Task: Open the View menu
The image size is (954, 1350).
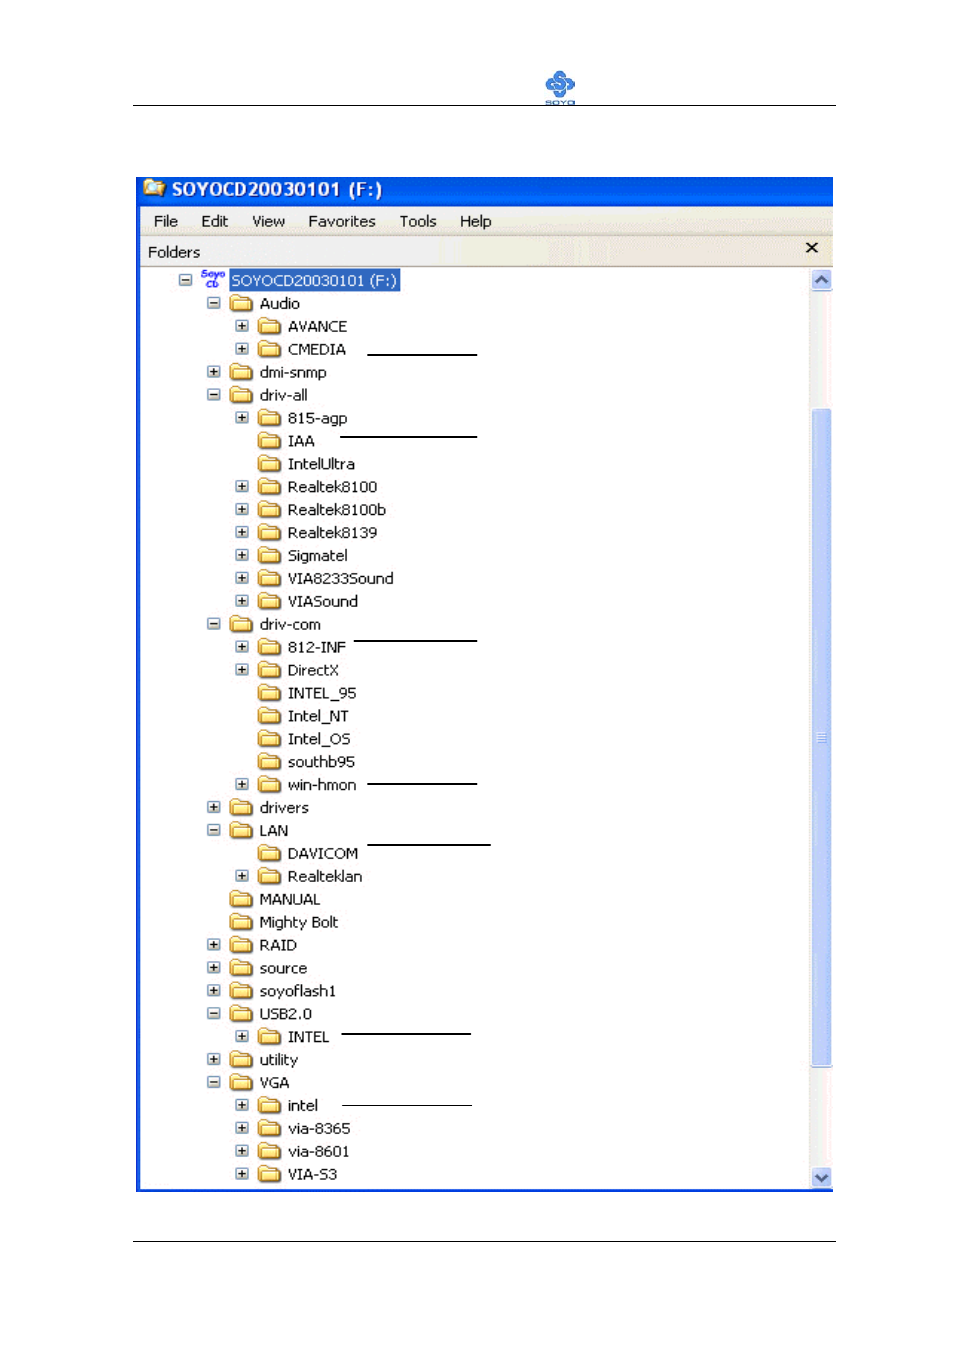Action: tap(268, 221)
